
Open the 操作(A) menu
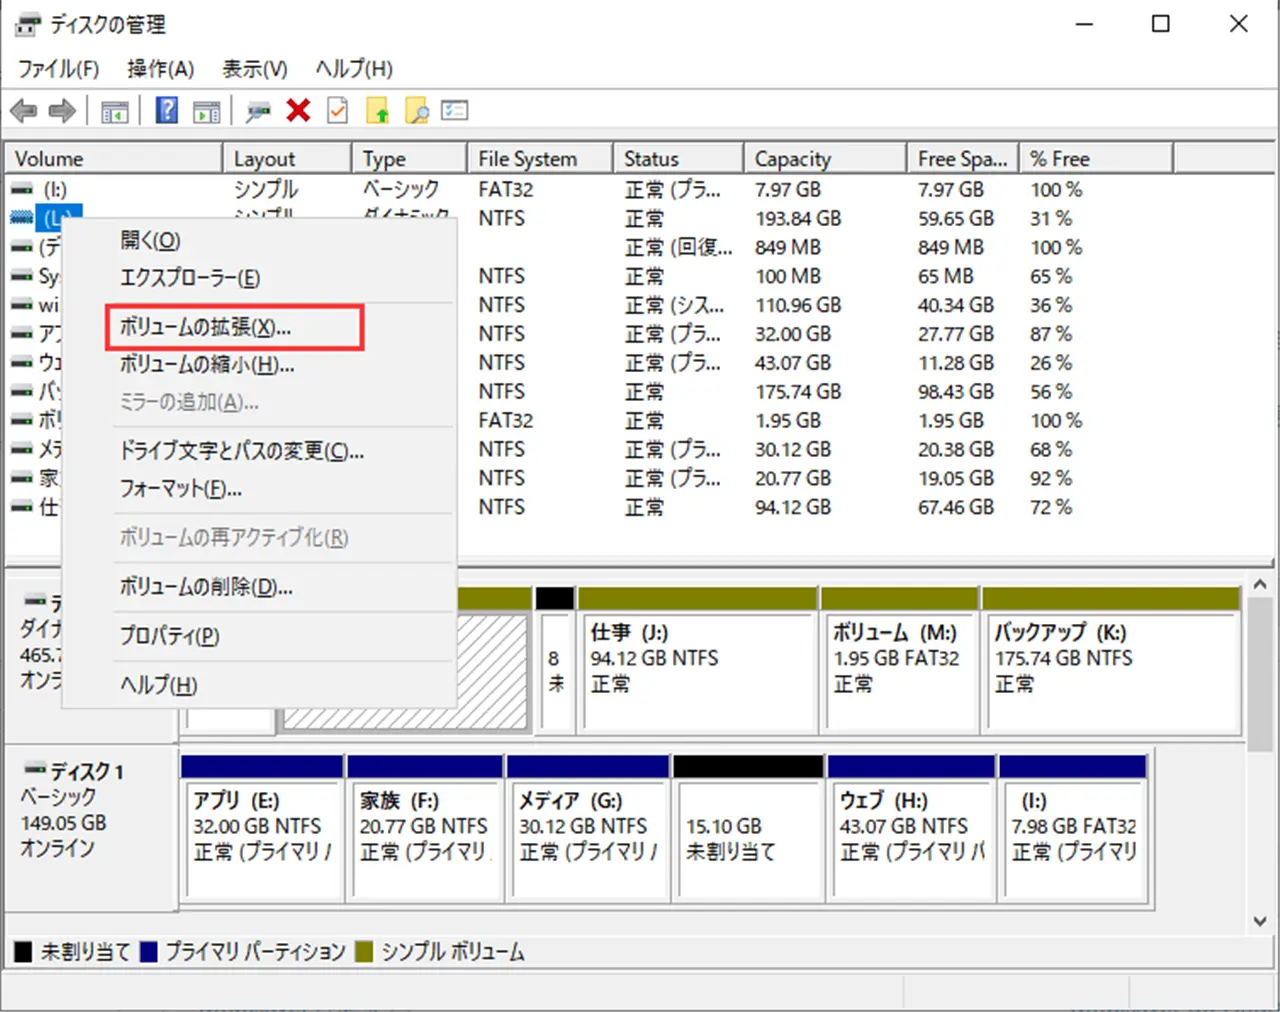(x=160, y=69)
